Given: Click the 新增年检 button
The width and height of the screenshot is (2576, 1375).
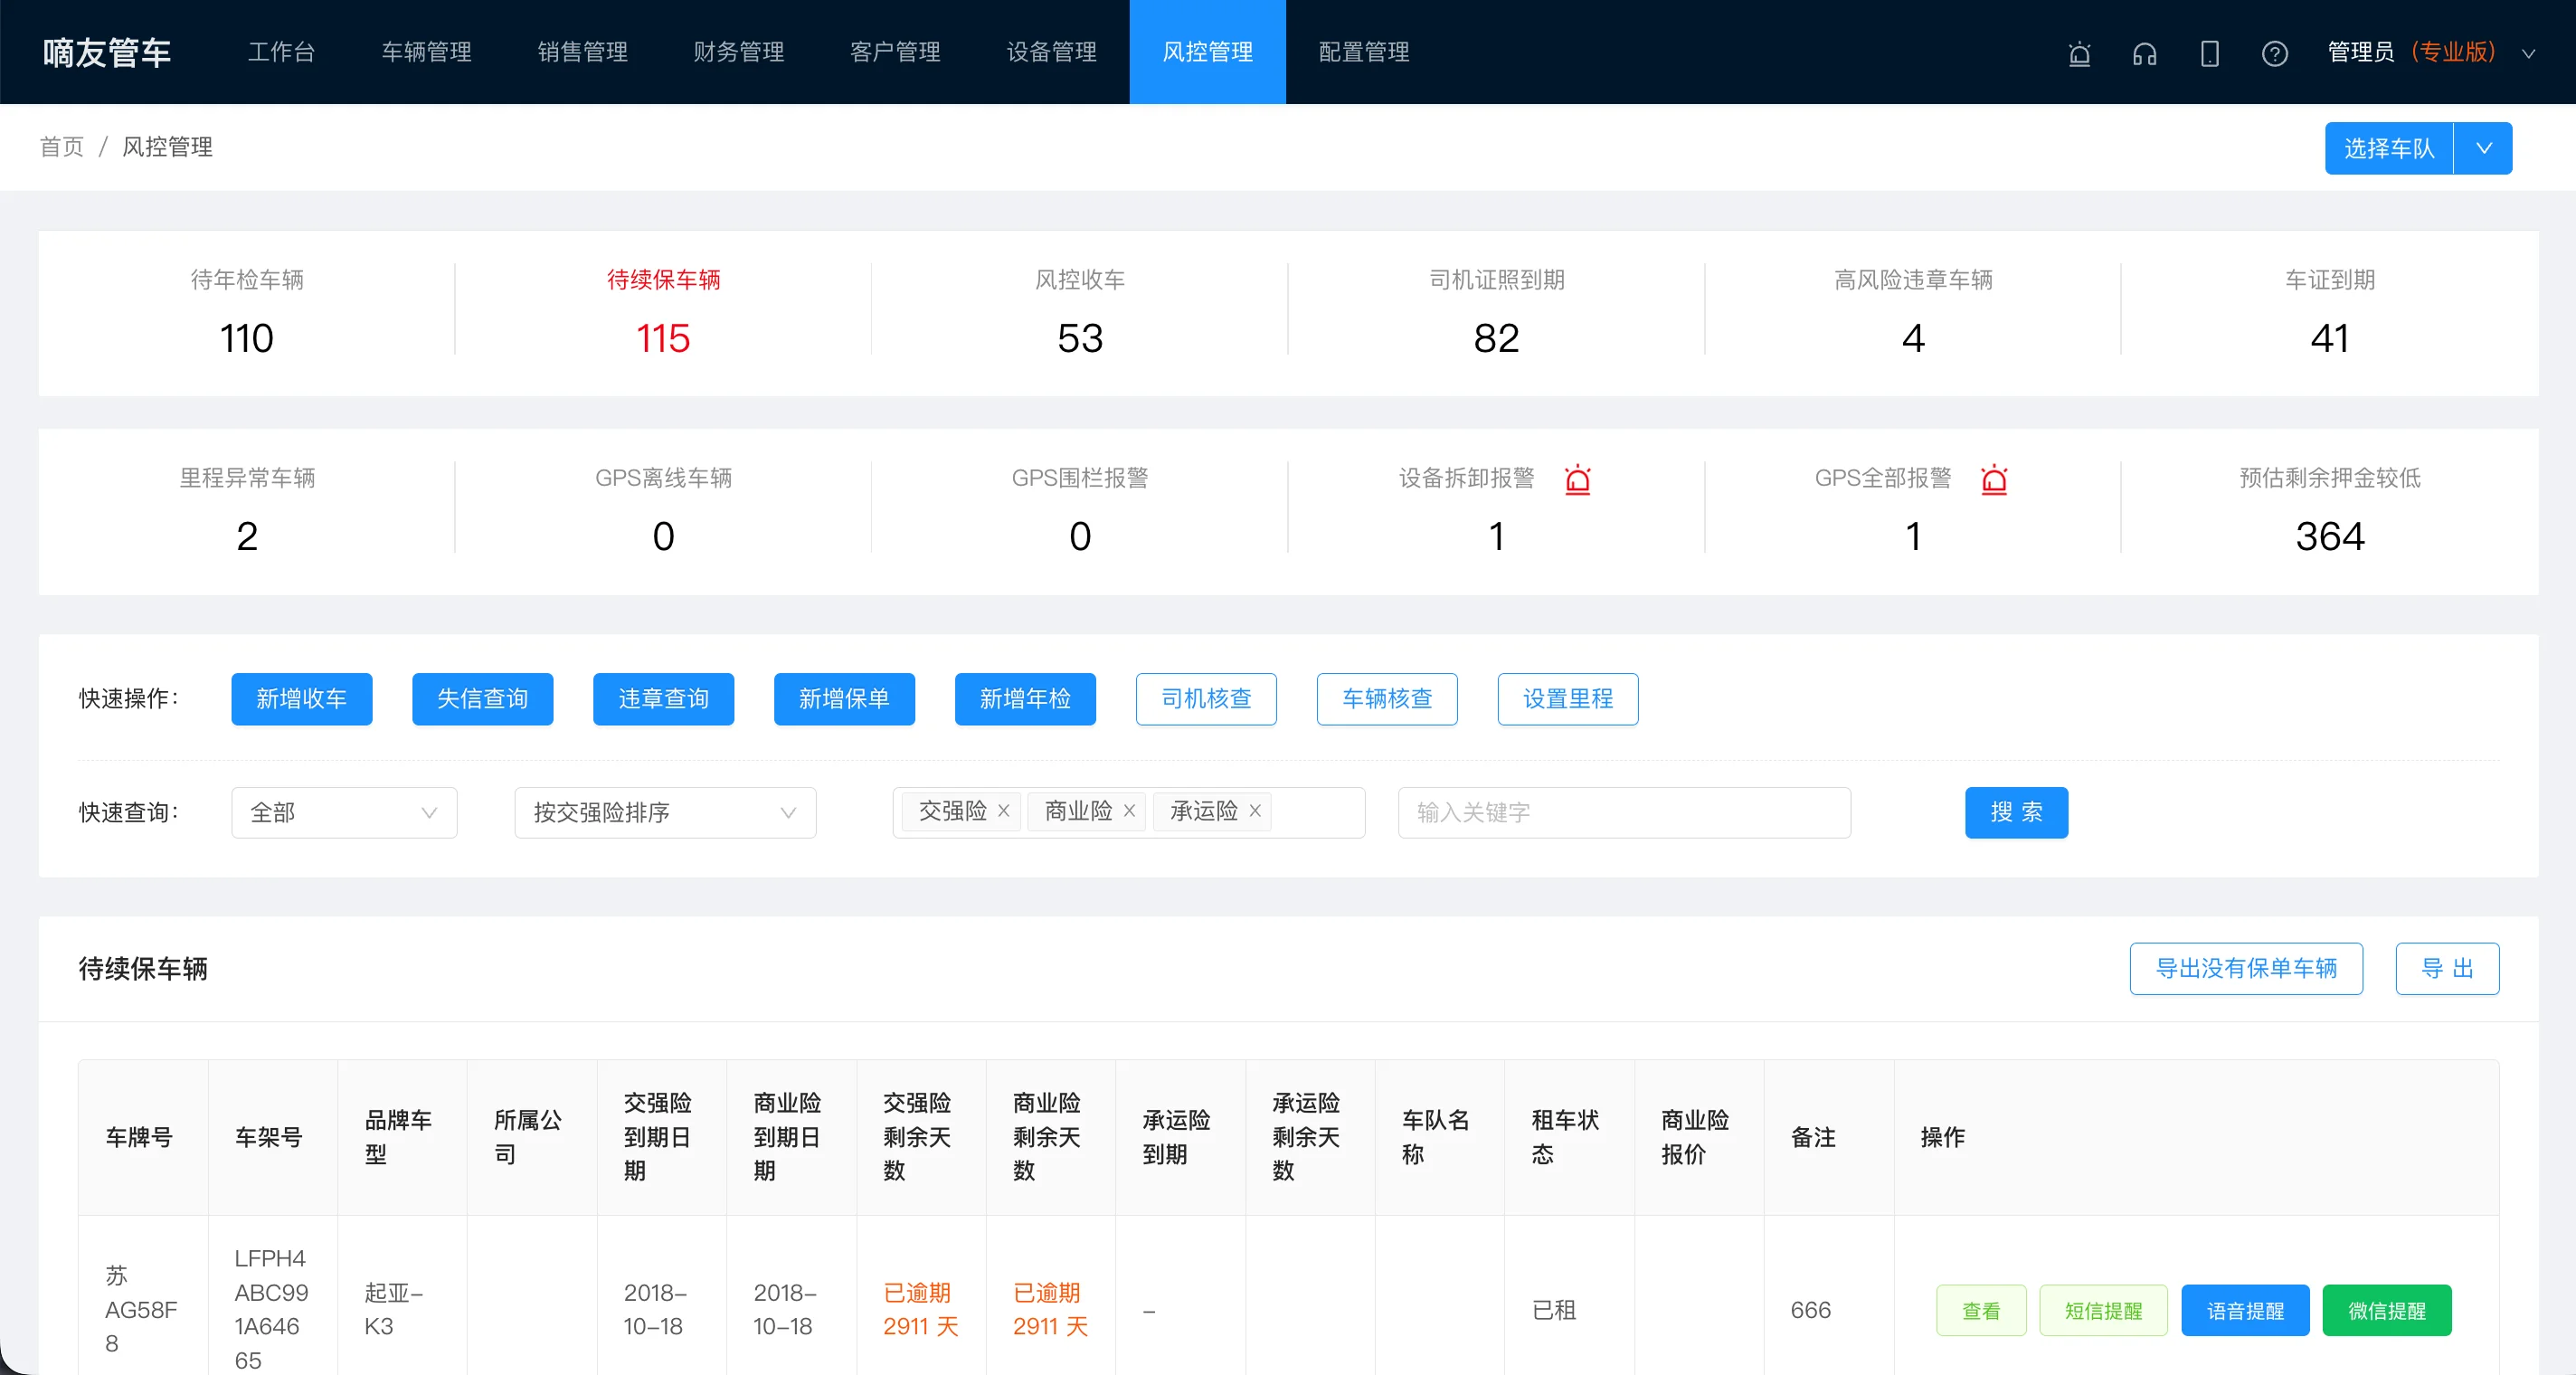Looking at the screenshot, I should 1025,698.
